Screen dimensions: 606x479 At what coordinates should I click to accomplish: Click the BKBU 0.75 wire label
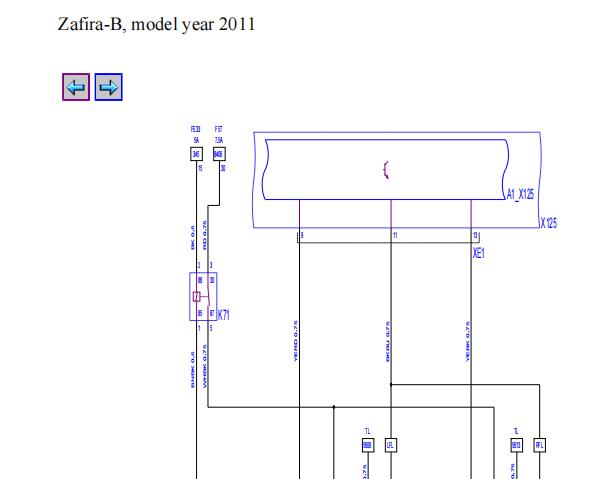(388, 341)
